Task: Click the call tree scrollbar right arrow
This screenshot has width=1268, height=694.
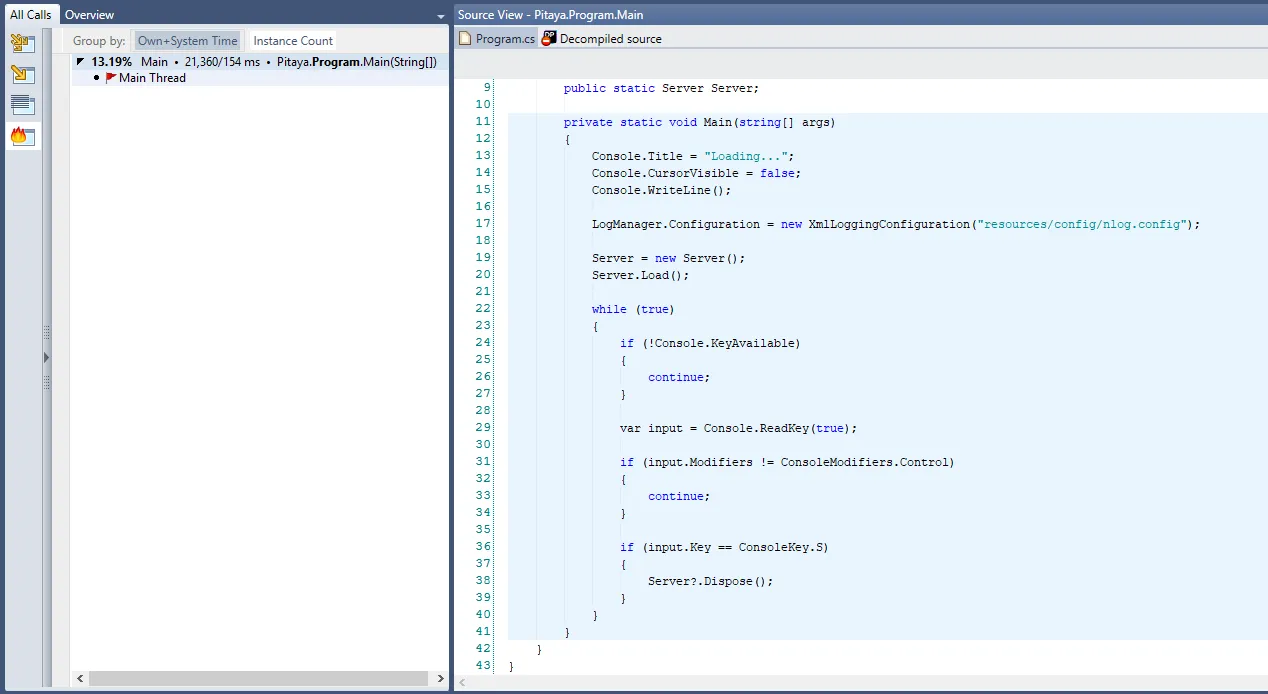Action: pyautogui.click(x=440, y=679)
